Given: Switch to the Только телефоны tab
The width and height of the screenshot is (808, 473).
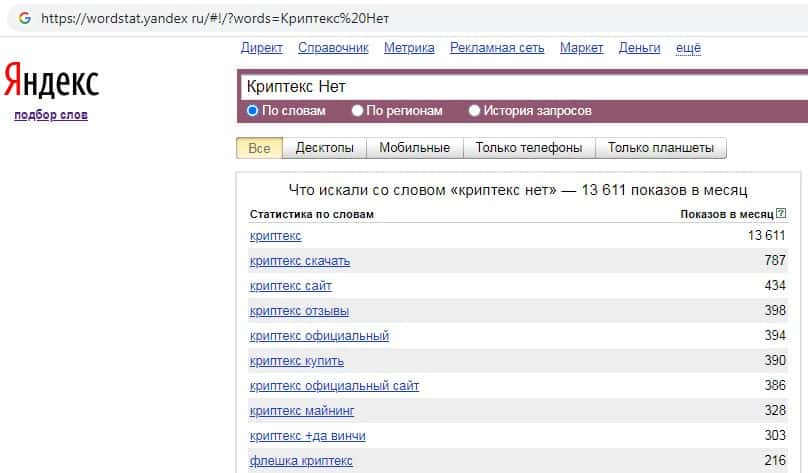Looking at the screenshot, I should coord(529,148).
